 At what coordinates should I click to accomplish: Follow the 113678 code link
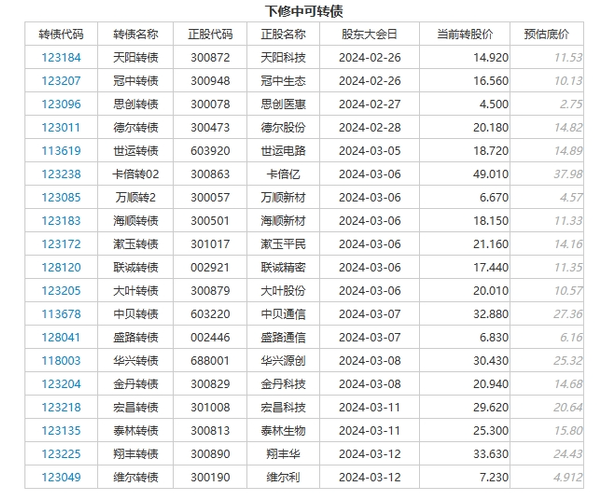coord(61,314)
